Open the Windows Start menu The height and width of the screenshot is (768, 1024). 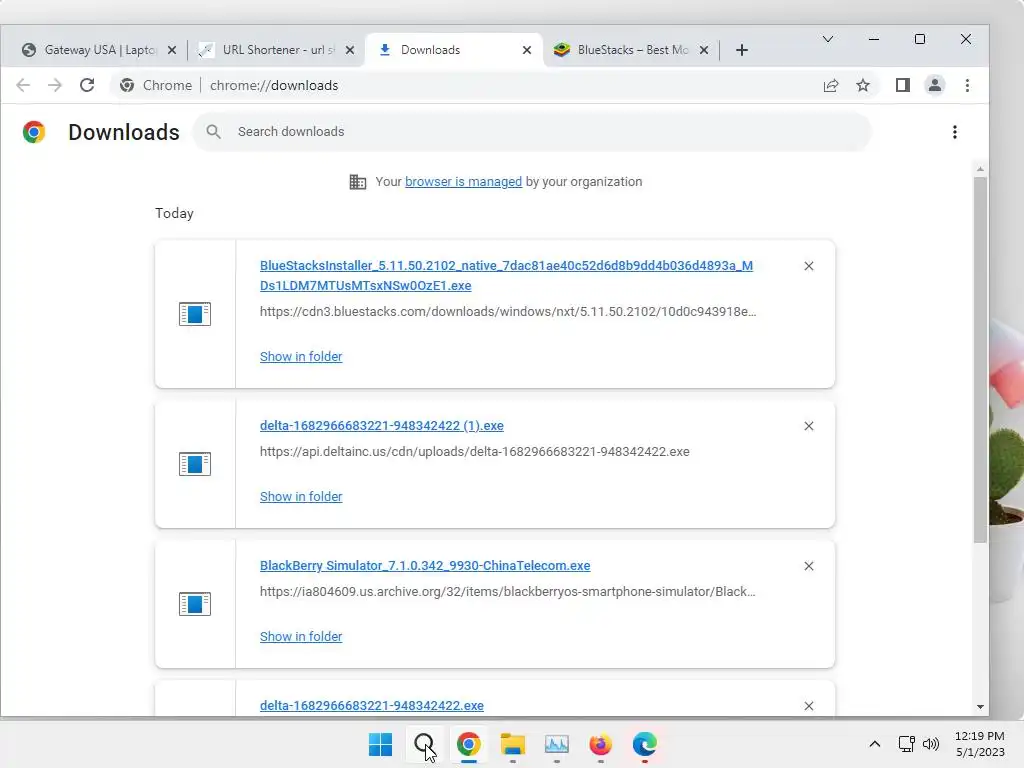click(x=380, y=744)
